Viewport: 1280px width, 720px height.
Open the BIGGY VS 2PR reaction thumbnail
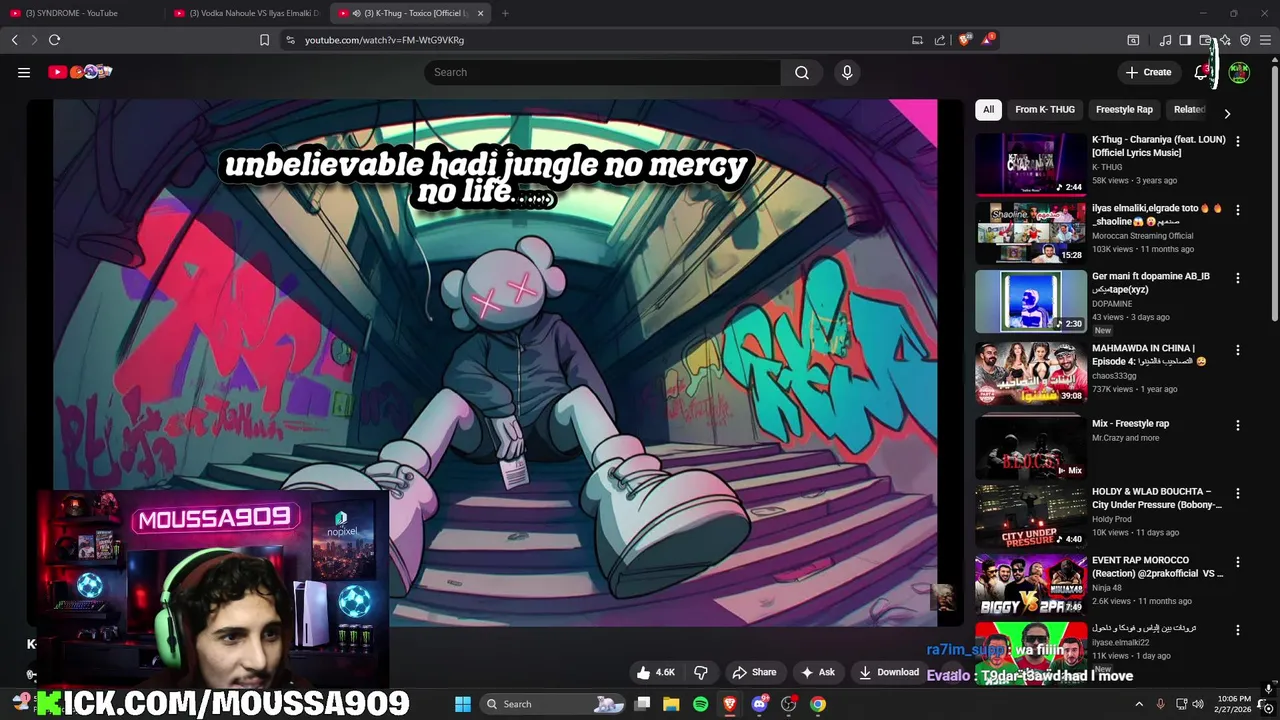point(1030,584)
